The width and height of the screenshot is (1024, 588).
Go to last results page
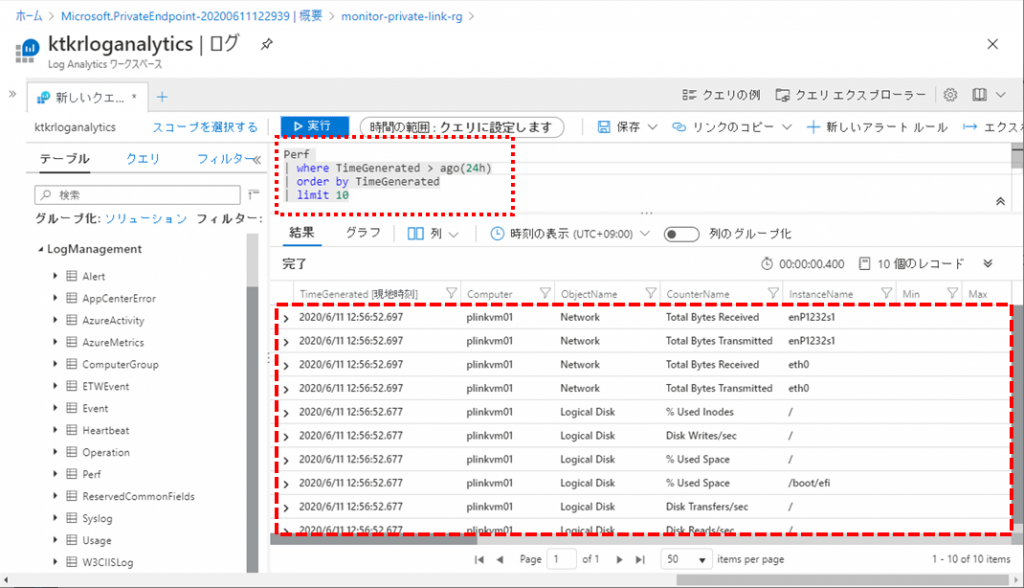tap(640, 559)
